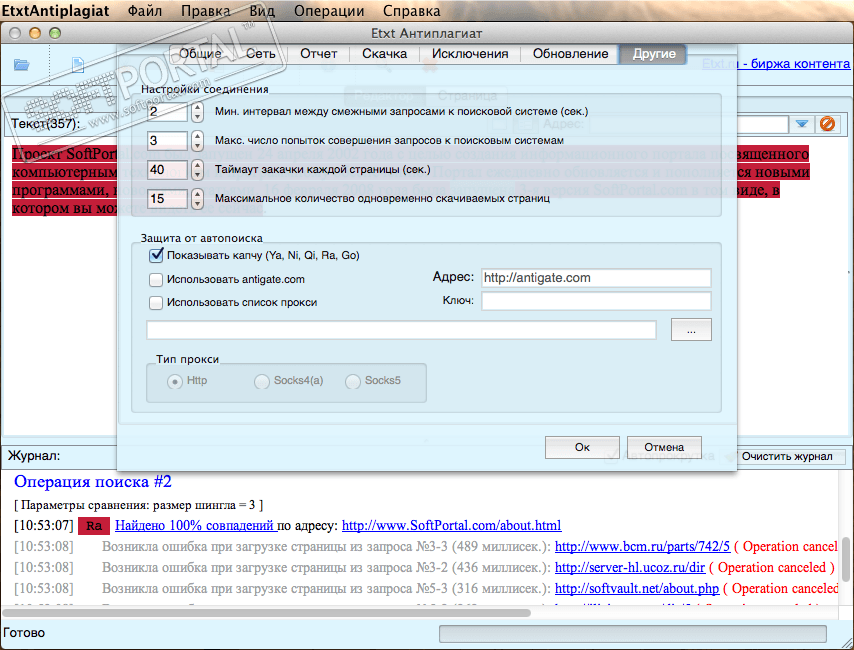Enable Использовать список прокси checkbox
Viewport: 854px width, 650px height.
156,302
